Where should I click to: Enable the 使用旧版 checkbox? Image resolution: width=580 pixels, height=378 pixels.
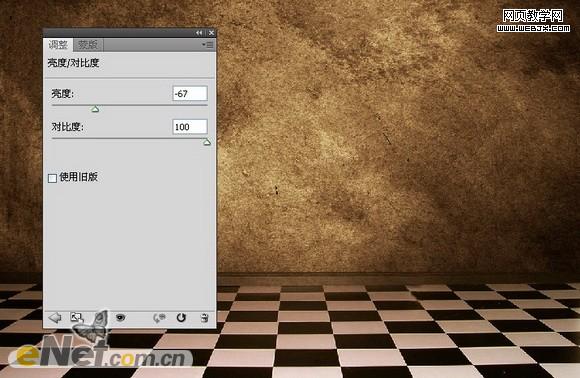click(53, 178)
